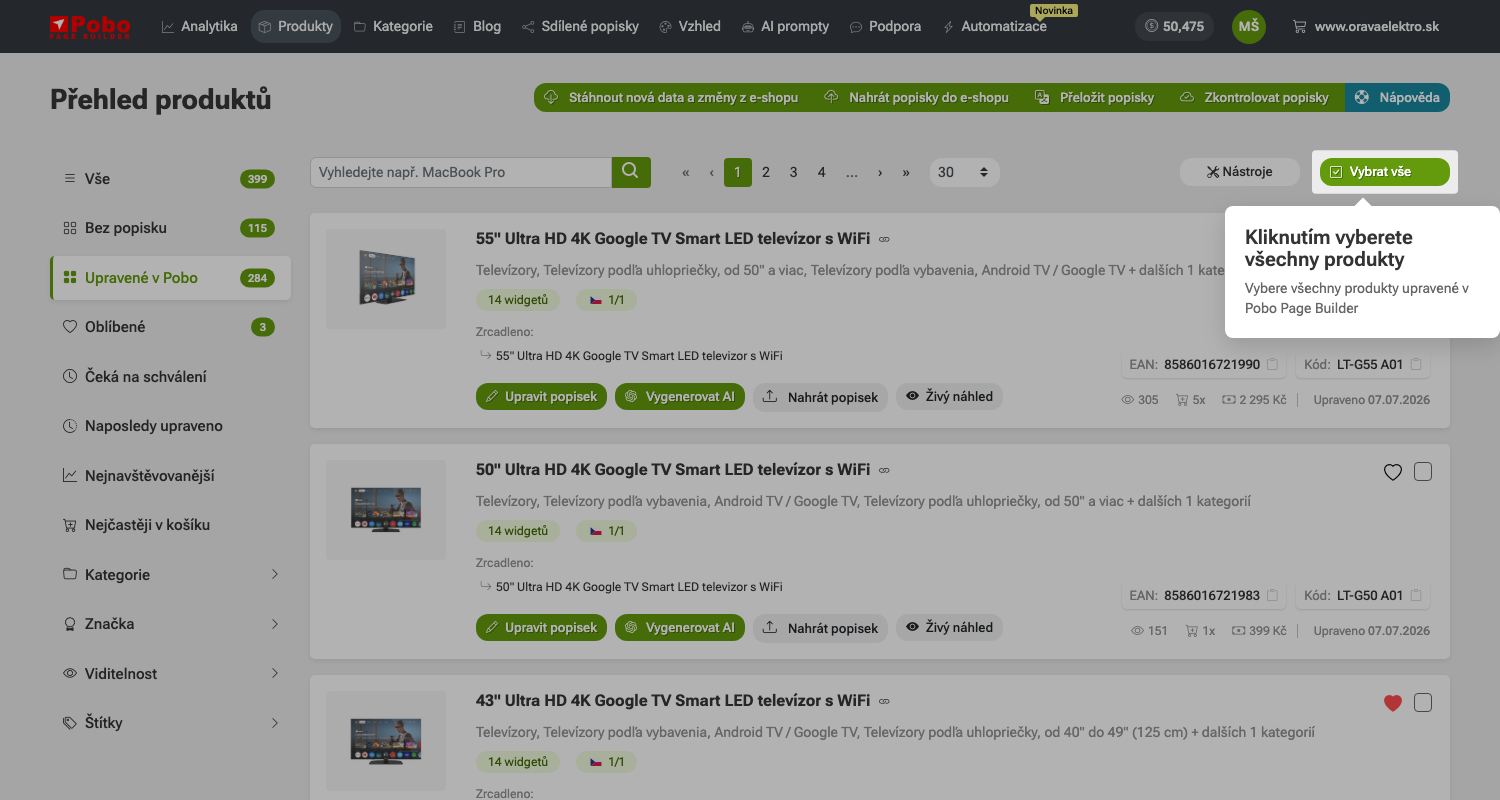Copy EAN 8586016721983 clipboard icon
Screen dimensions: 1500x800
click(x=1273, y=595)
